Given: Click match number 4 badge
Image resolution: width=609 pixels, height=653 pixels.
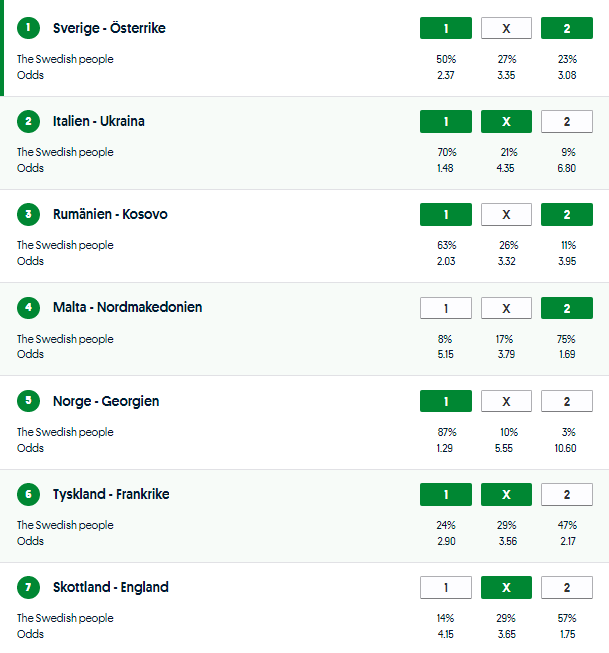Looking at the screenshot, I should coord(28,308).
